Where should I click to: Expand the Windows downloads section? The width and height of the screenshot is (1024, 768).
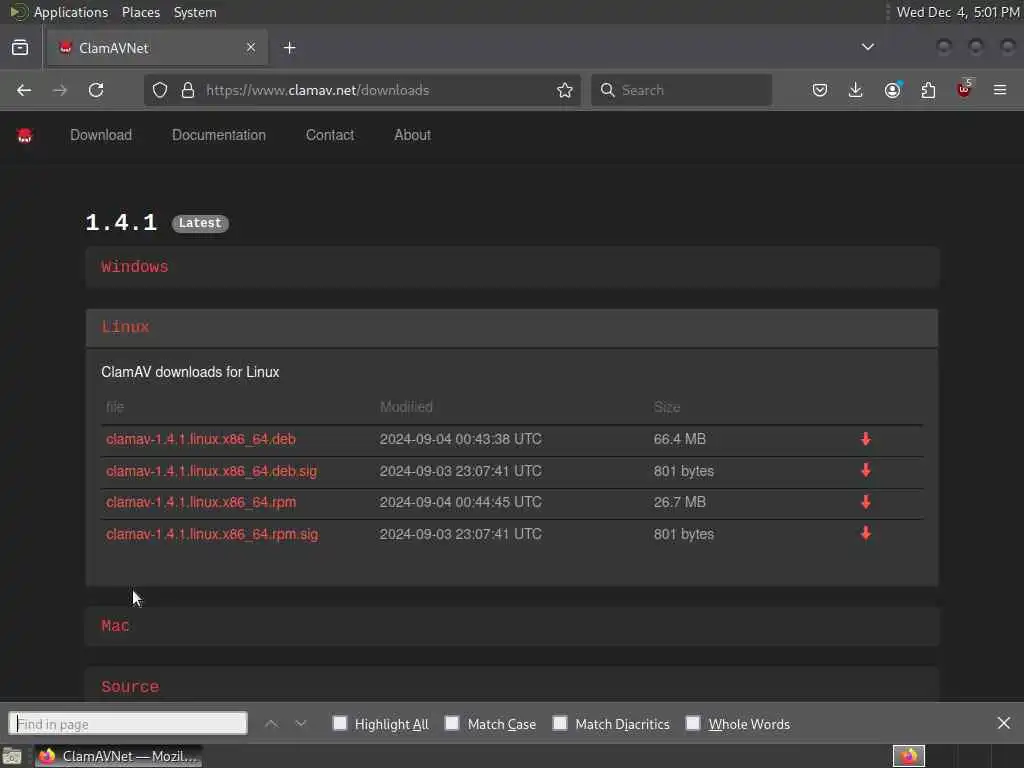point(512,267)
